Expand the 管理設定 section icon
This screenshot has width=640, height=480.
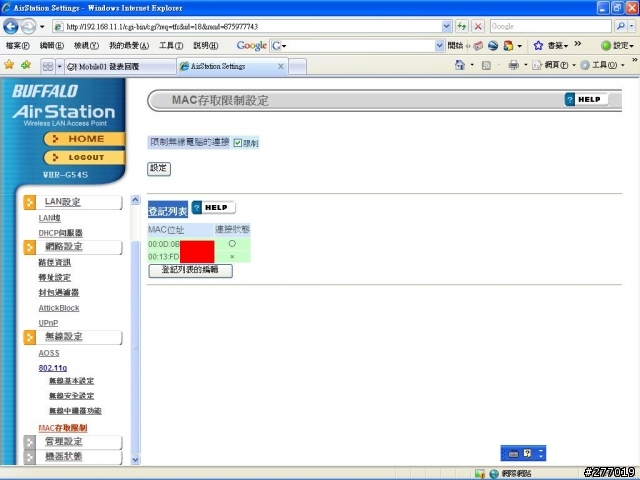click(x=29, y=442)
